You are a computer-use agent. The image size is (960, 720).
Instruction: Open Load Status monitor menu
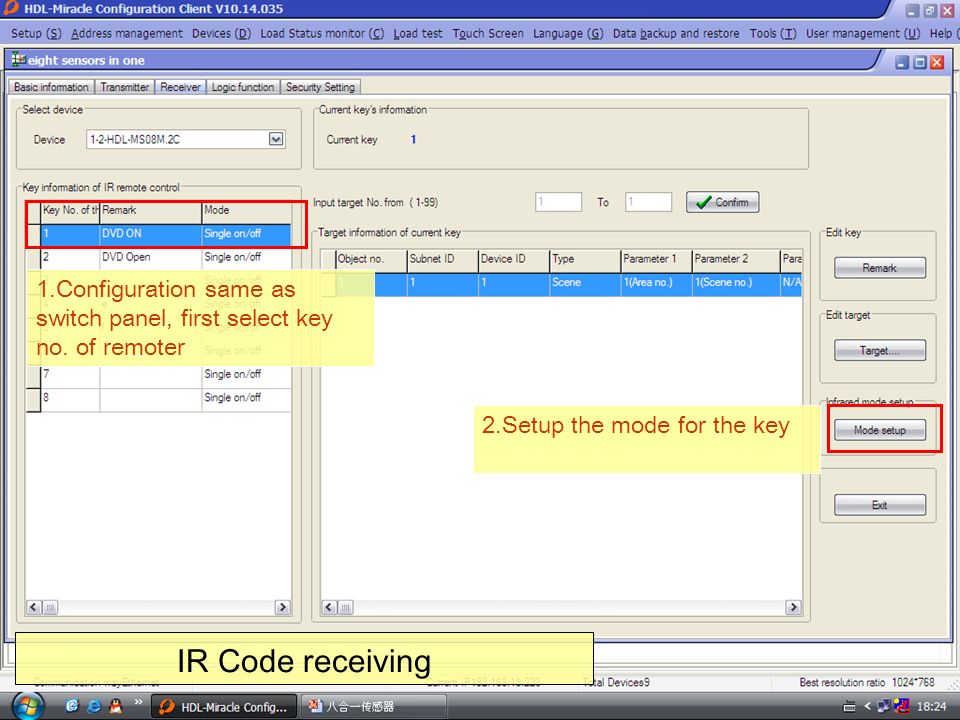coord(322,34)
